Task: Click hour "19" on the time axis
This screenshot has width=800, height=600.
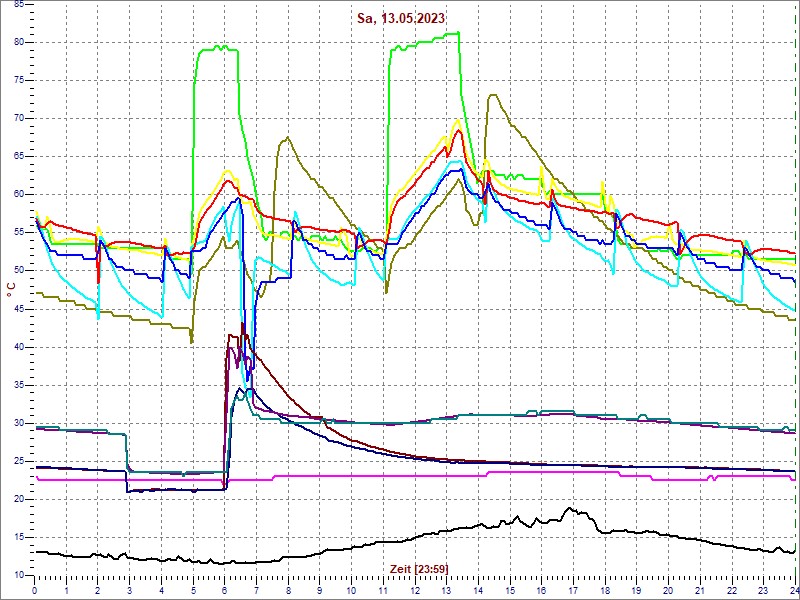Action: coord(637,590)
